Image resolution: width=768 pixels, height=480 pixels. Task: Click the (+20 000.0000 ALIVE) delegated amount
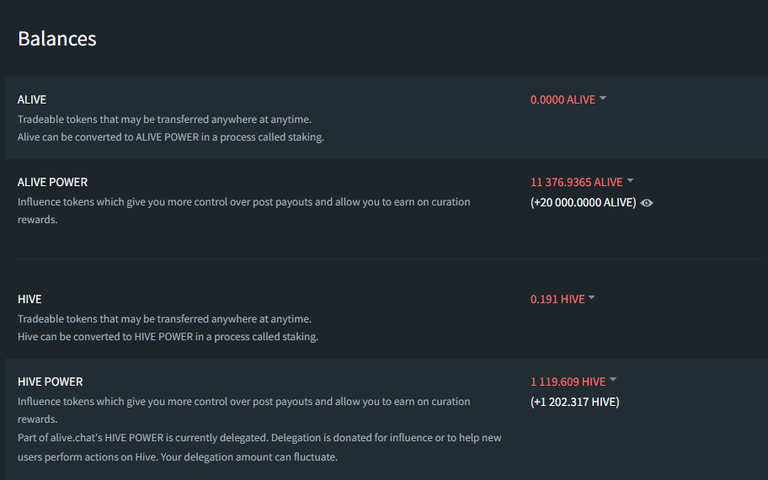(583, 202)
